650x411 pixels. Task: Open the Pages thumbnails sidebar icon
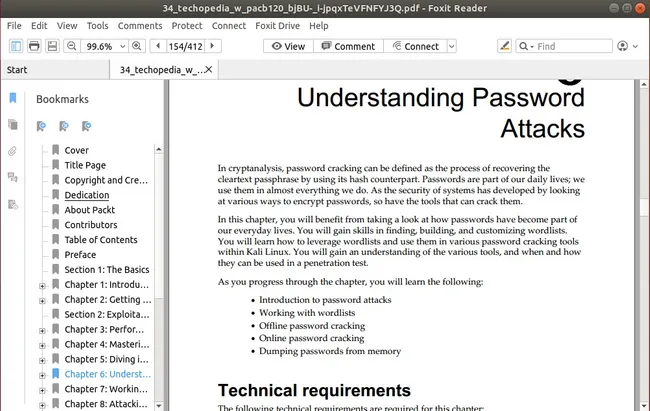tap(13, 124)
